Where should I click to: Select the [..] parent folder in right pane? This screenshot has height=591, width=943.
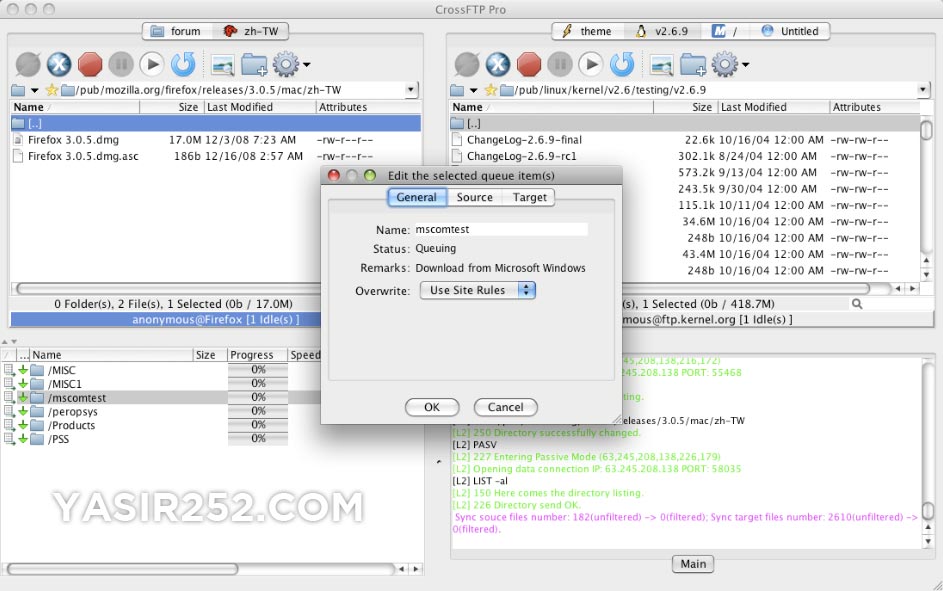pos(684,123)
